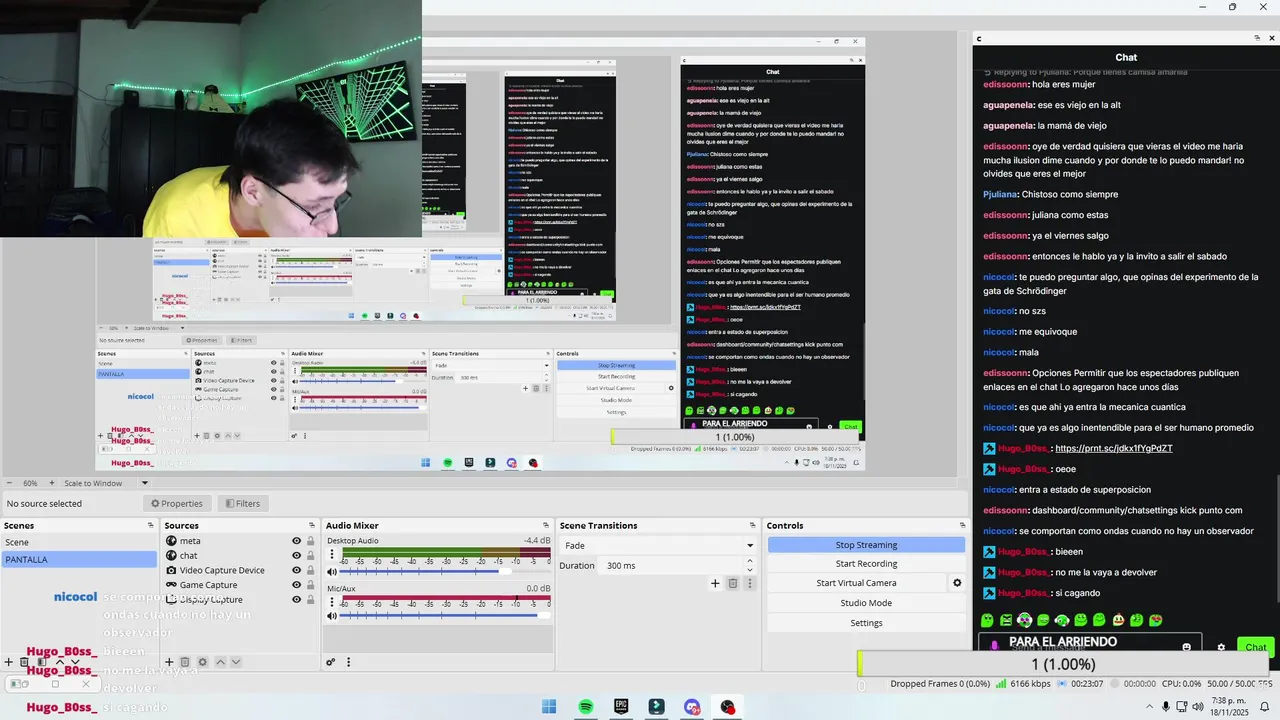Open Spotify from the taskbar

coord(585,707)
